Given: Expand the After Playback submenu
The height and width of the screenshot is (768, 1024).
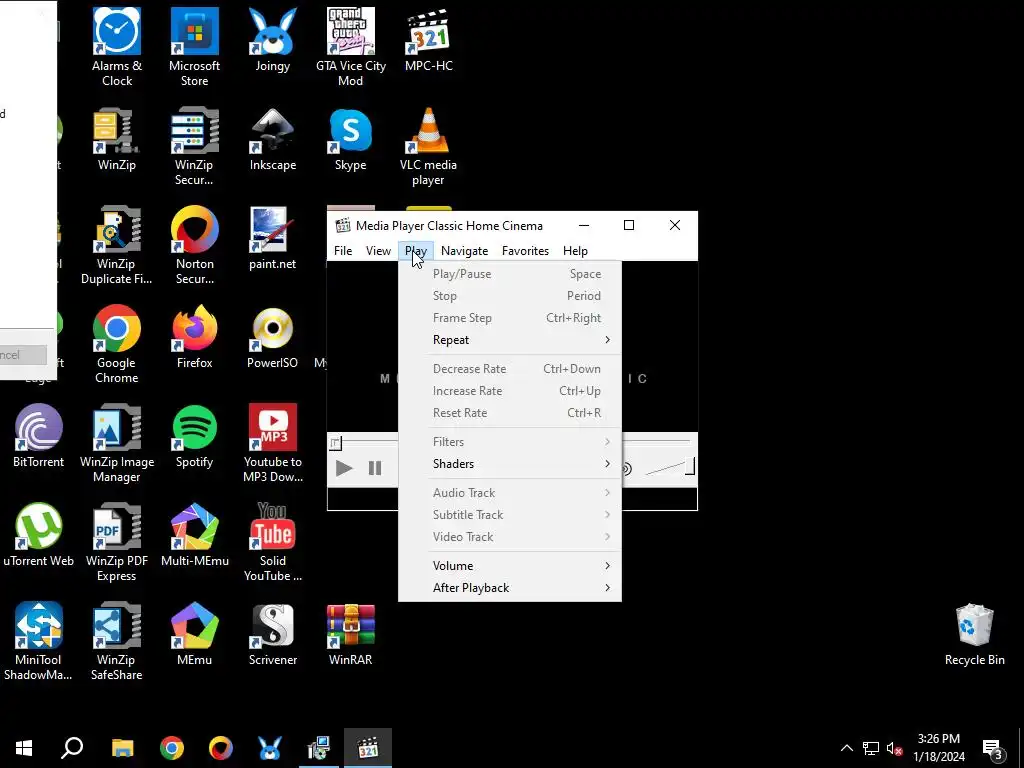Looking at the screenshot, I should (x=509, y=588).
